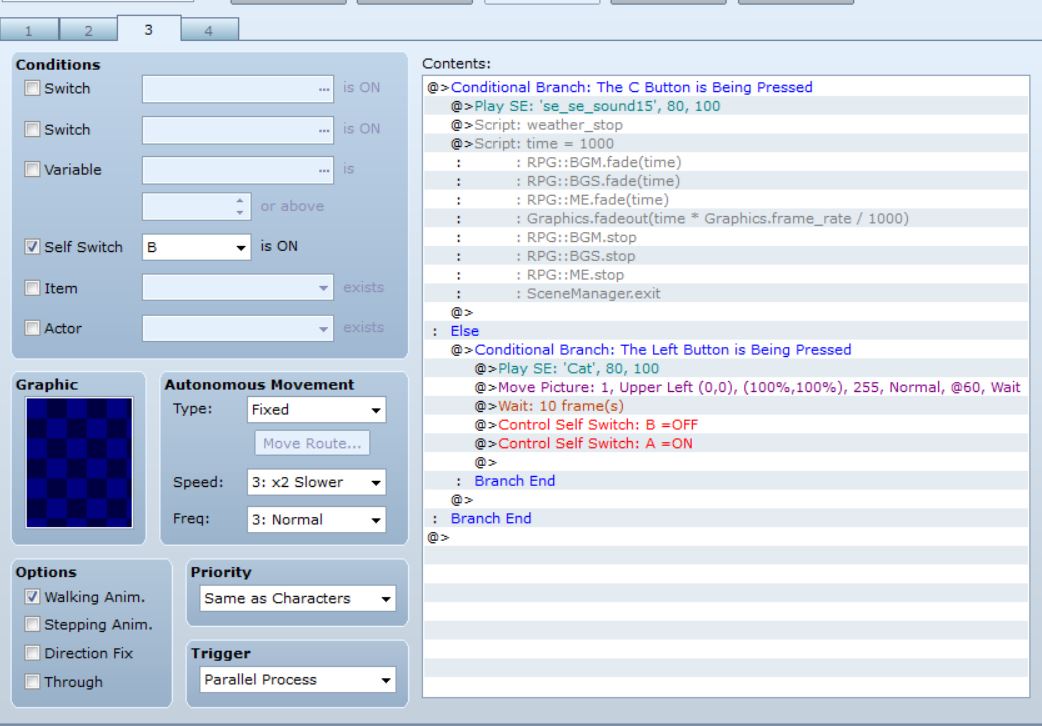Select 'Control Self Switch: B =OFF' command
The height and width of the screenshot is (726, 1042).
(x=726, y=424)
